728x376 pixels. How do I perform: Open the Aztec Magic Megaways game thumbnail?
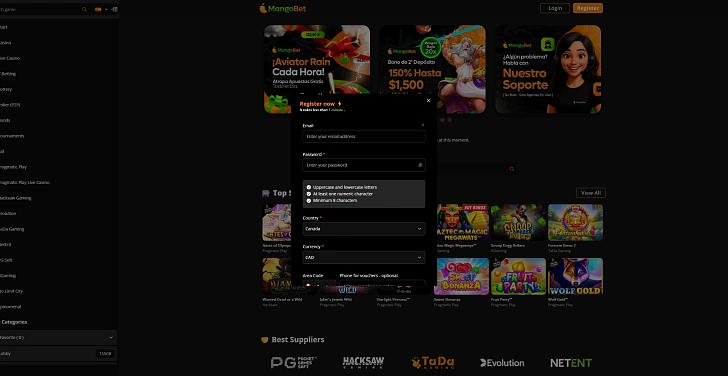pos(462,223)
